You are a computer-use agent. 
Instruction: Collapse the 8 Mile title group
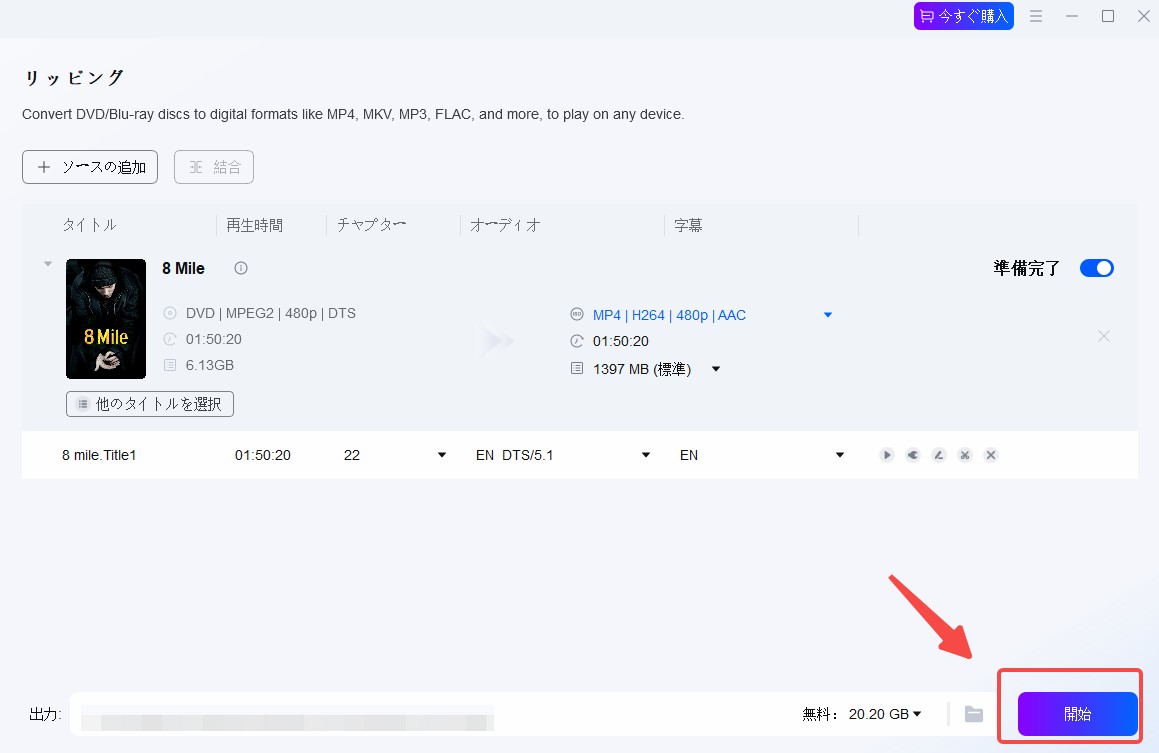48,264
